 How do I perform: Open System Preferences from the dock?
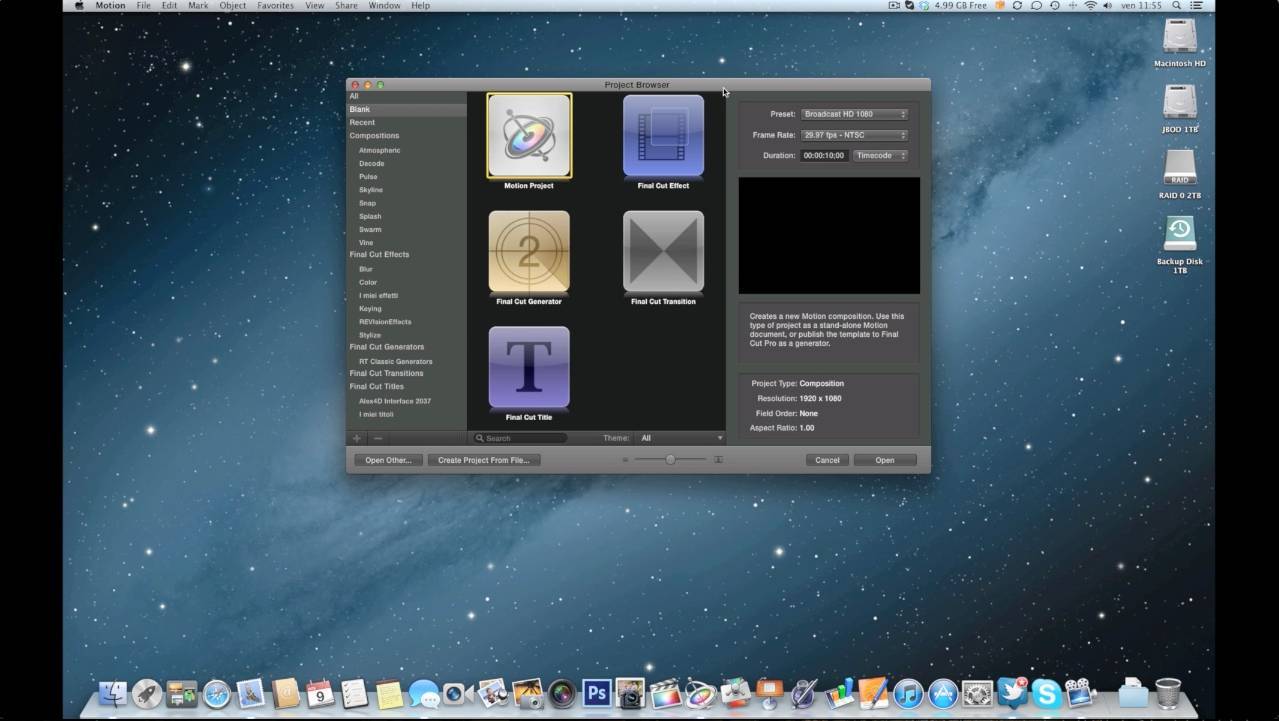pyautogui.click(x=977, y=693)
